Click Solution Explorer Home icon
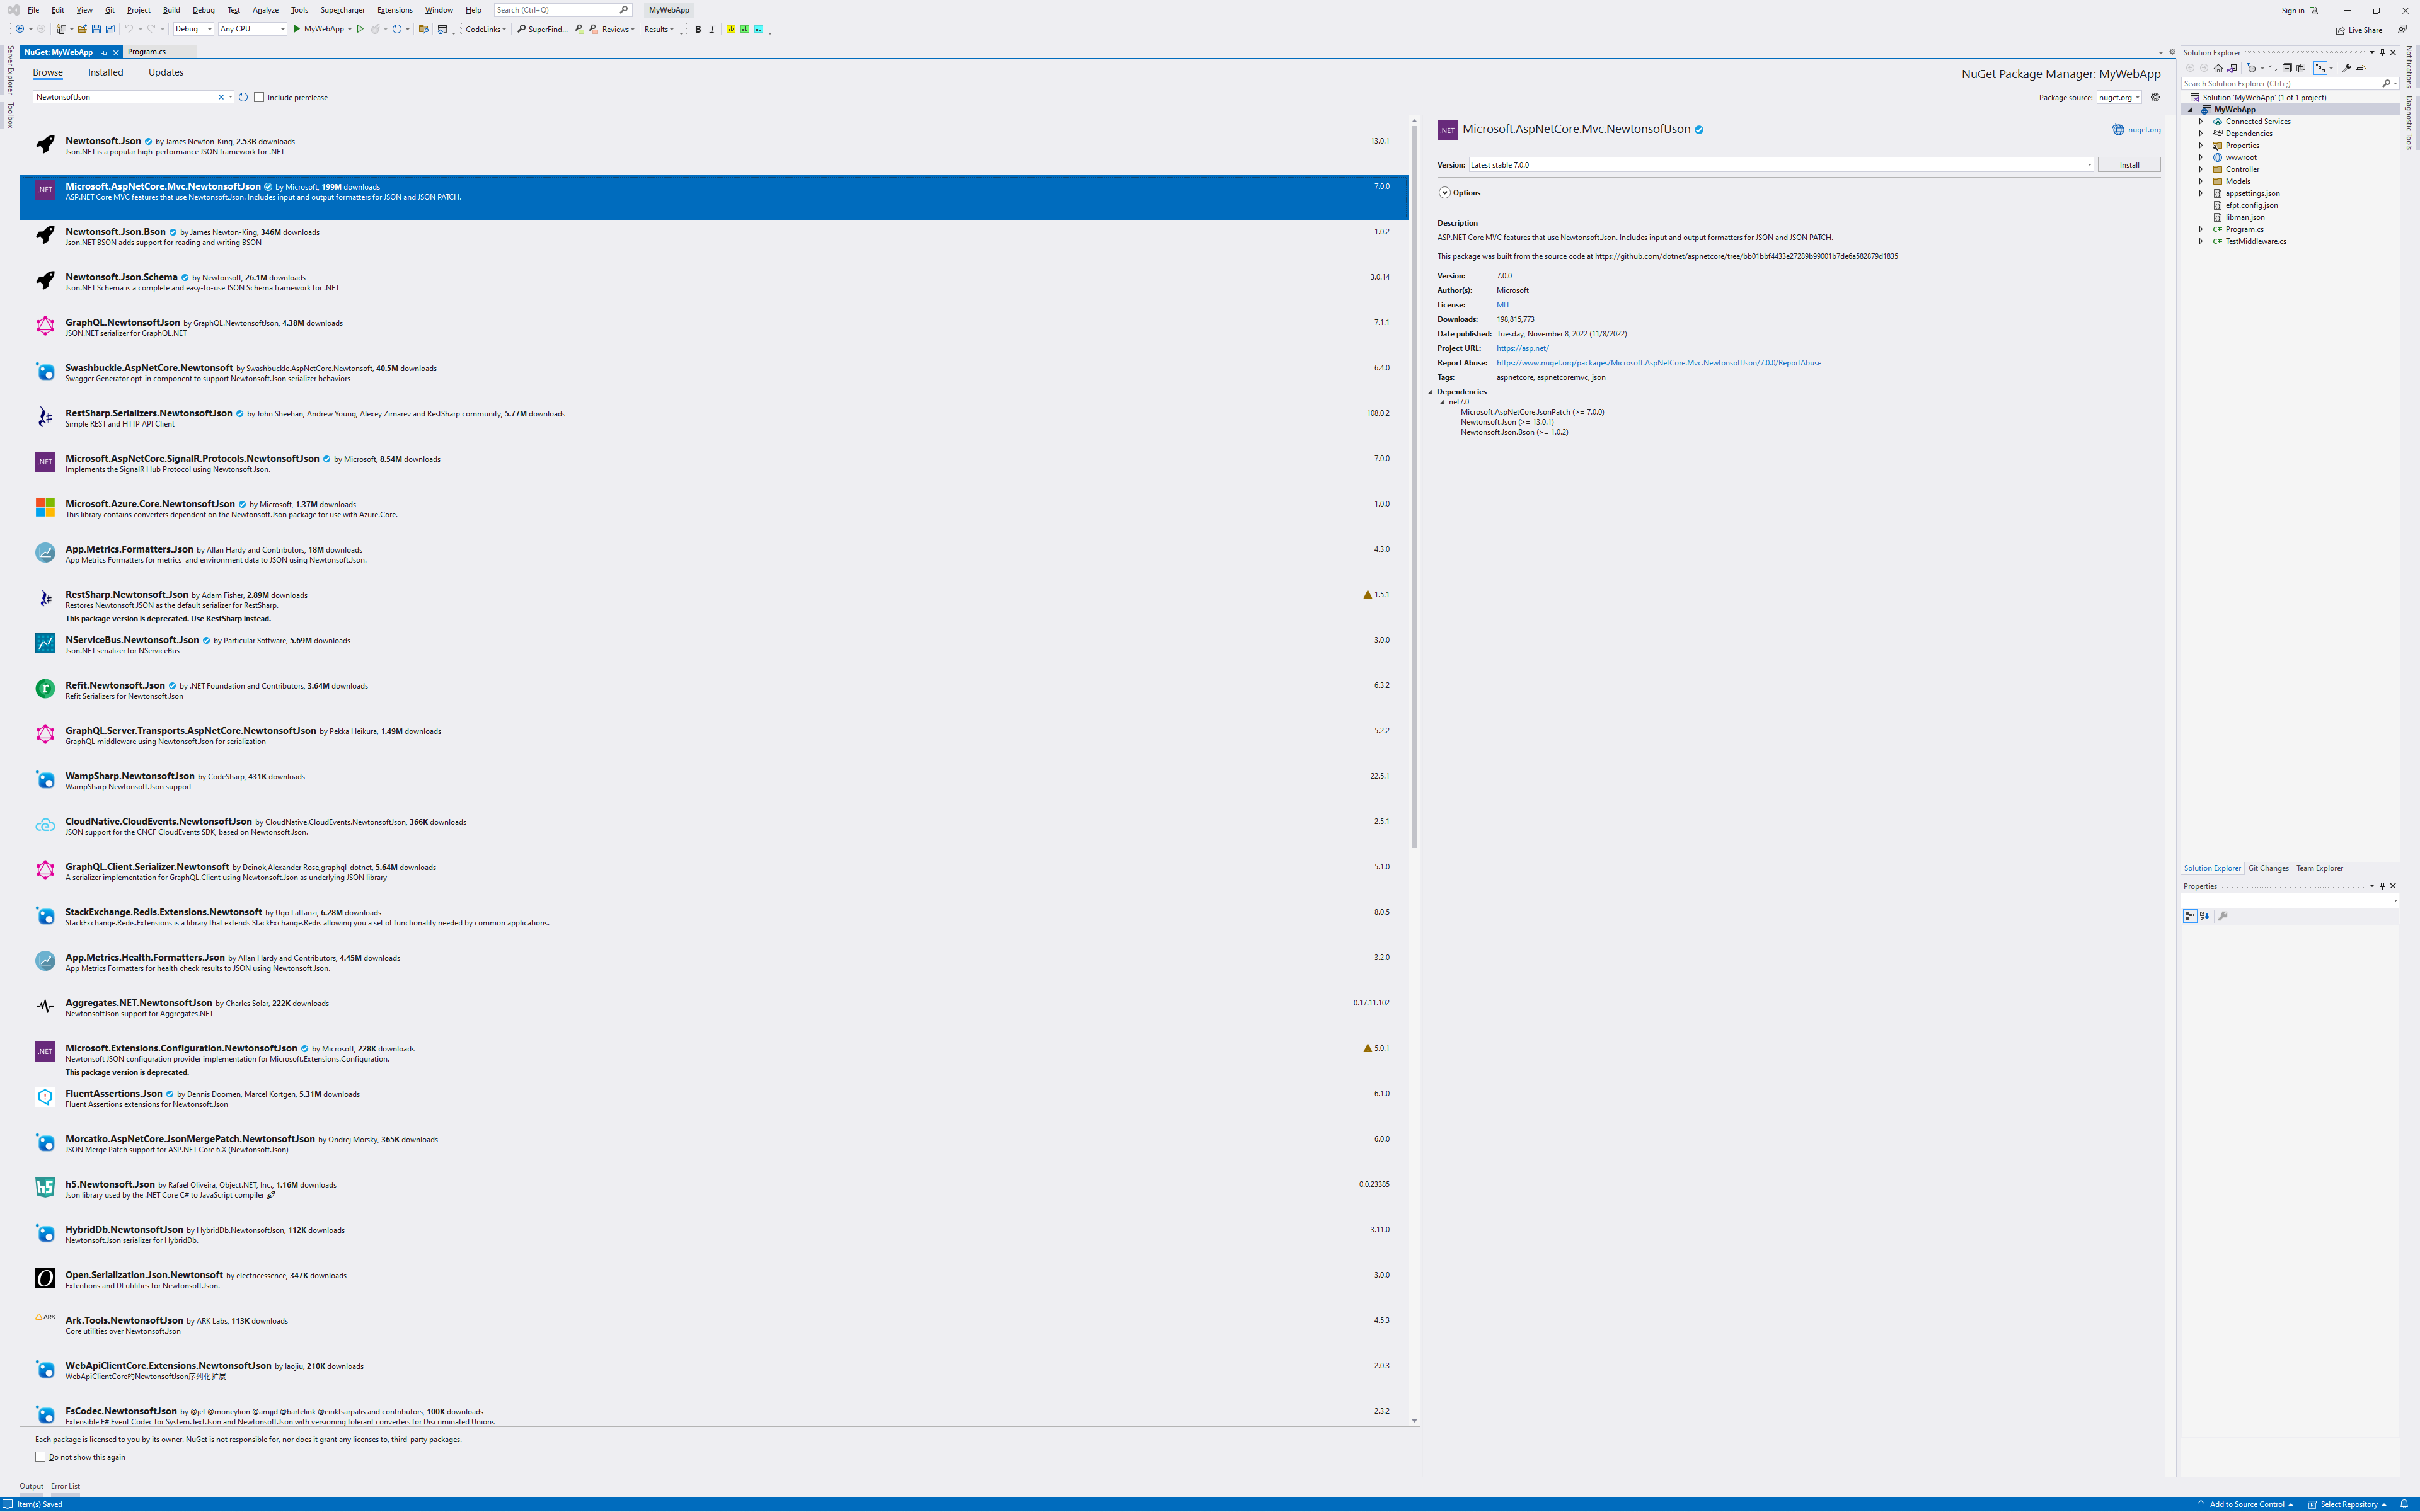The height and width of the screenshot is (1512, 2420). [2218, 68]
